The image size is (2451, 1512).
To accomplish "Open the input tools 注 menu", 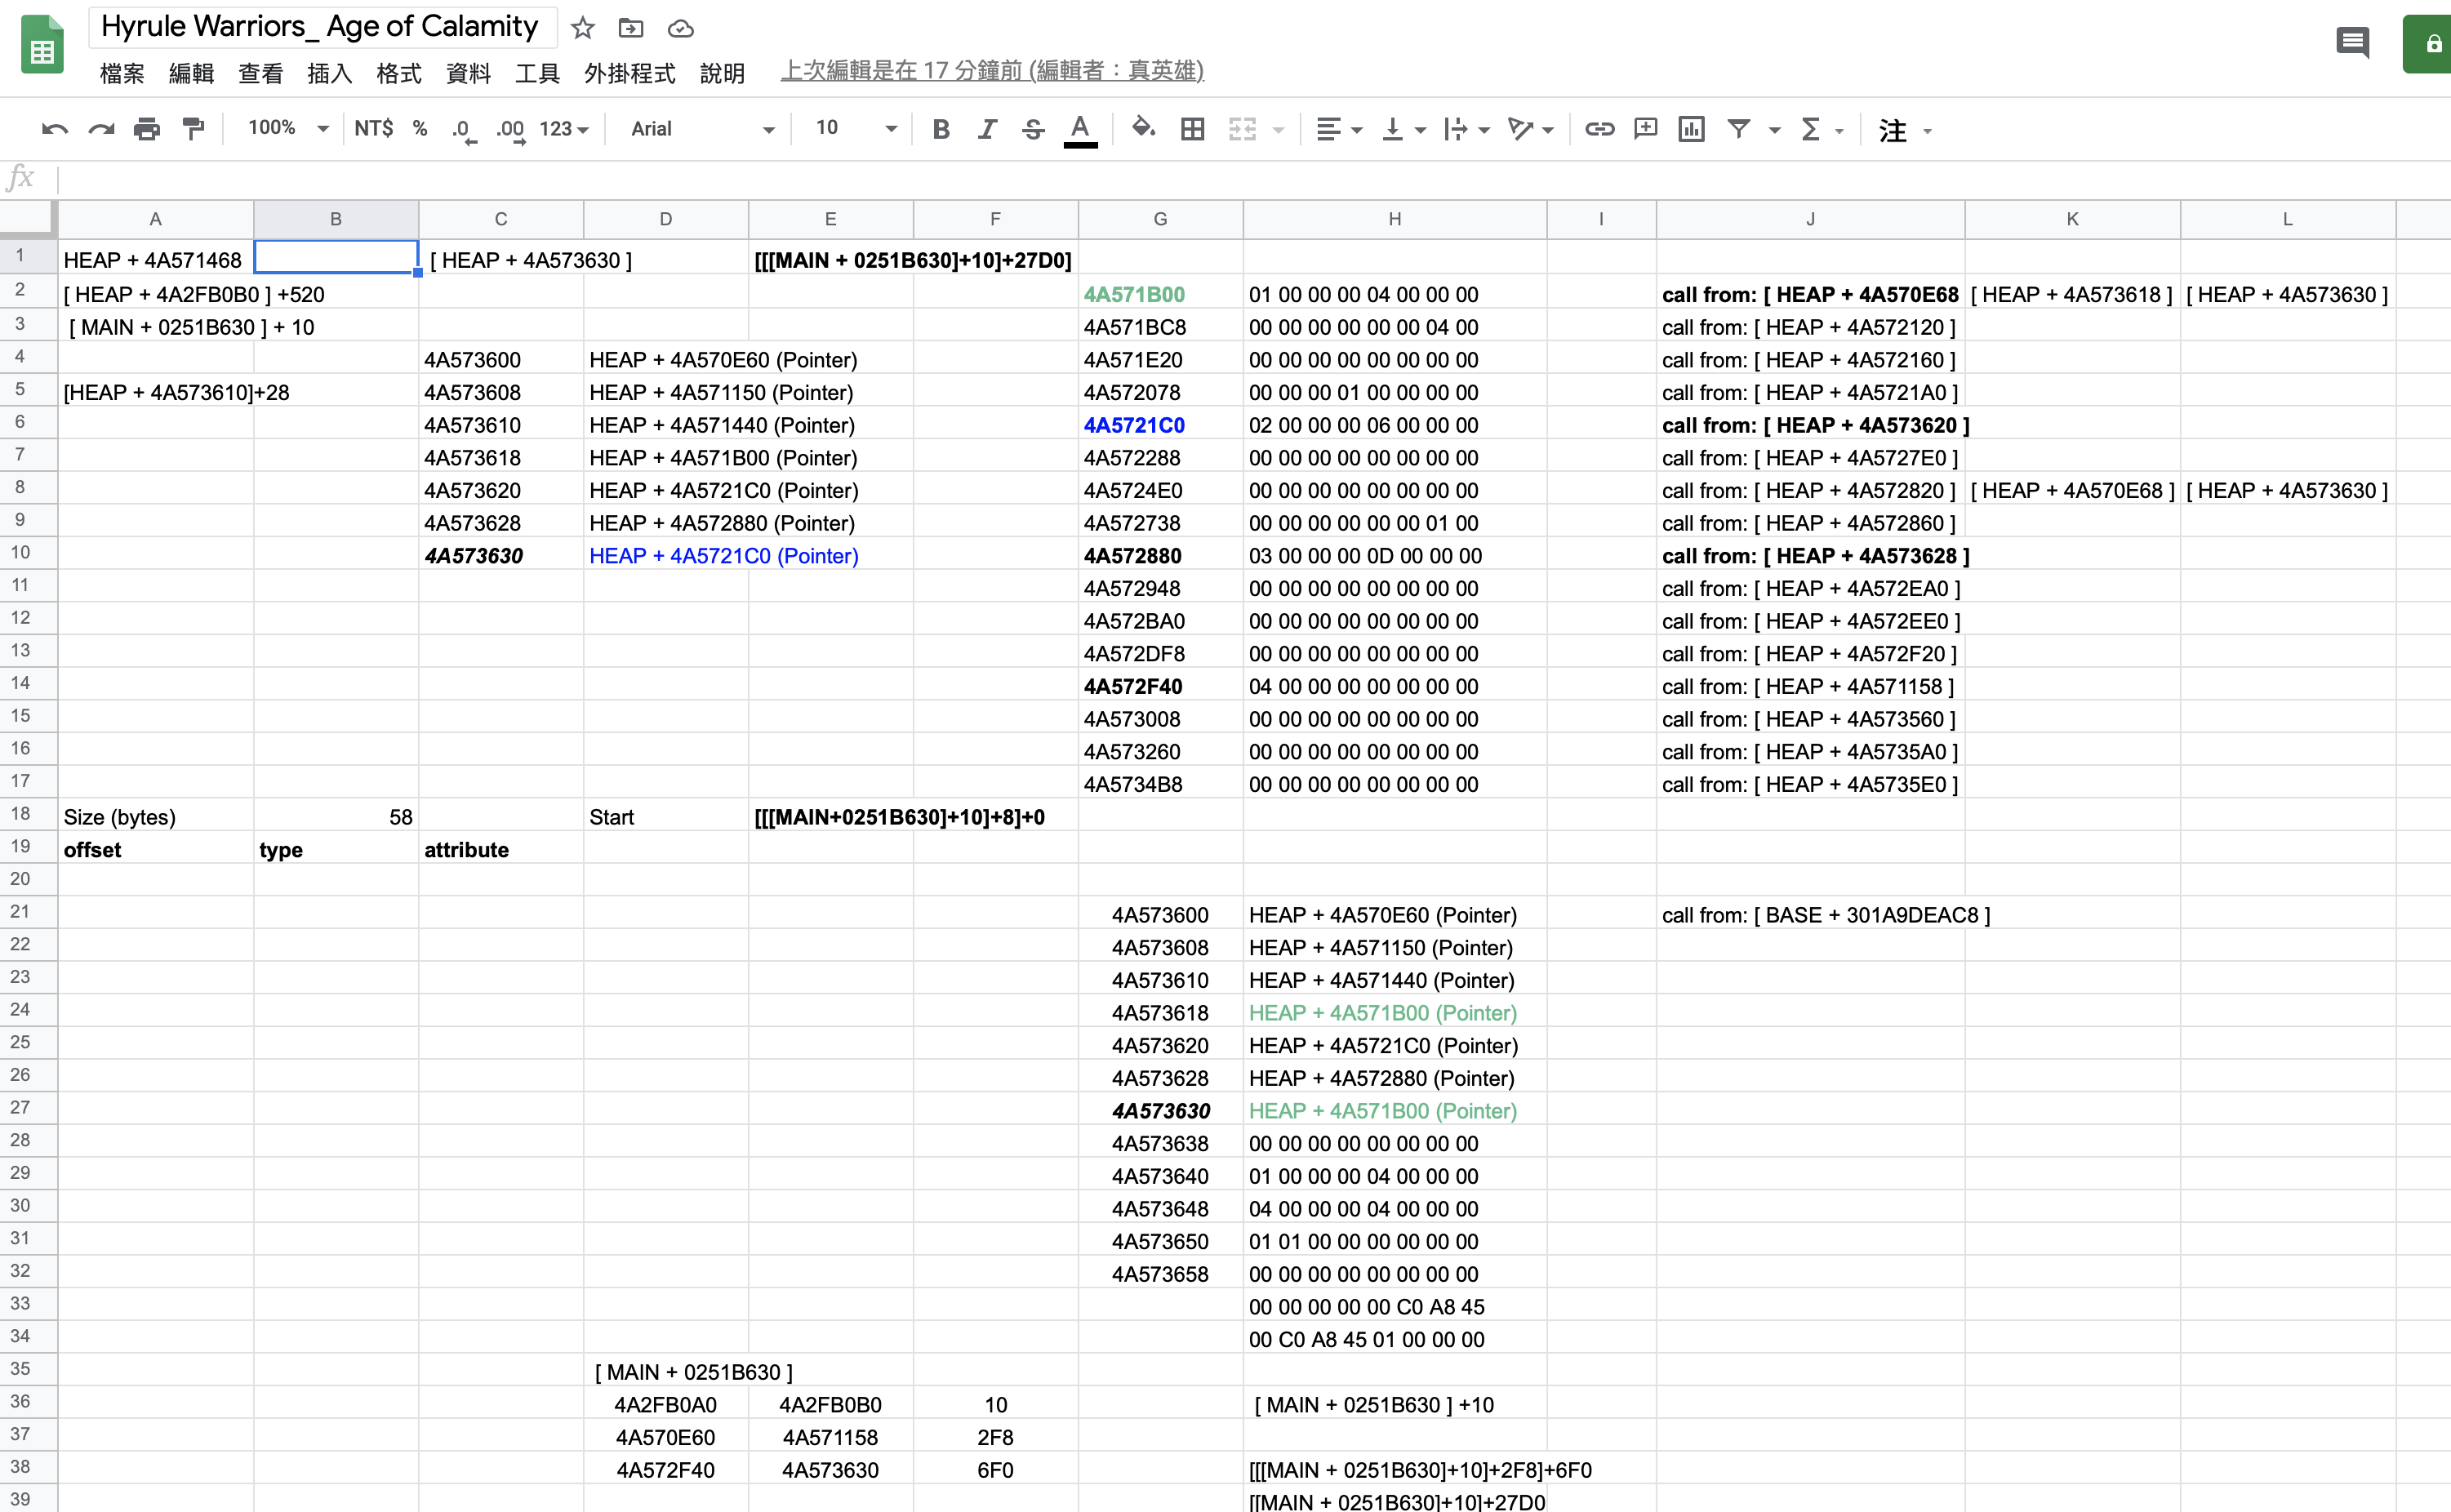I will (x=1904, y=130).
